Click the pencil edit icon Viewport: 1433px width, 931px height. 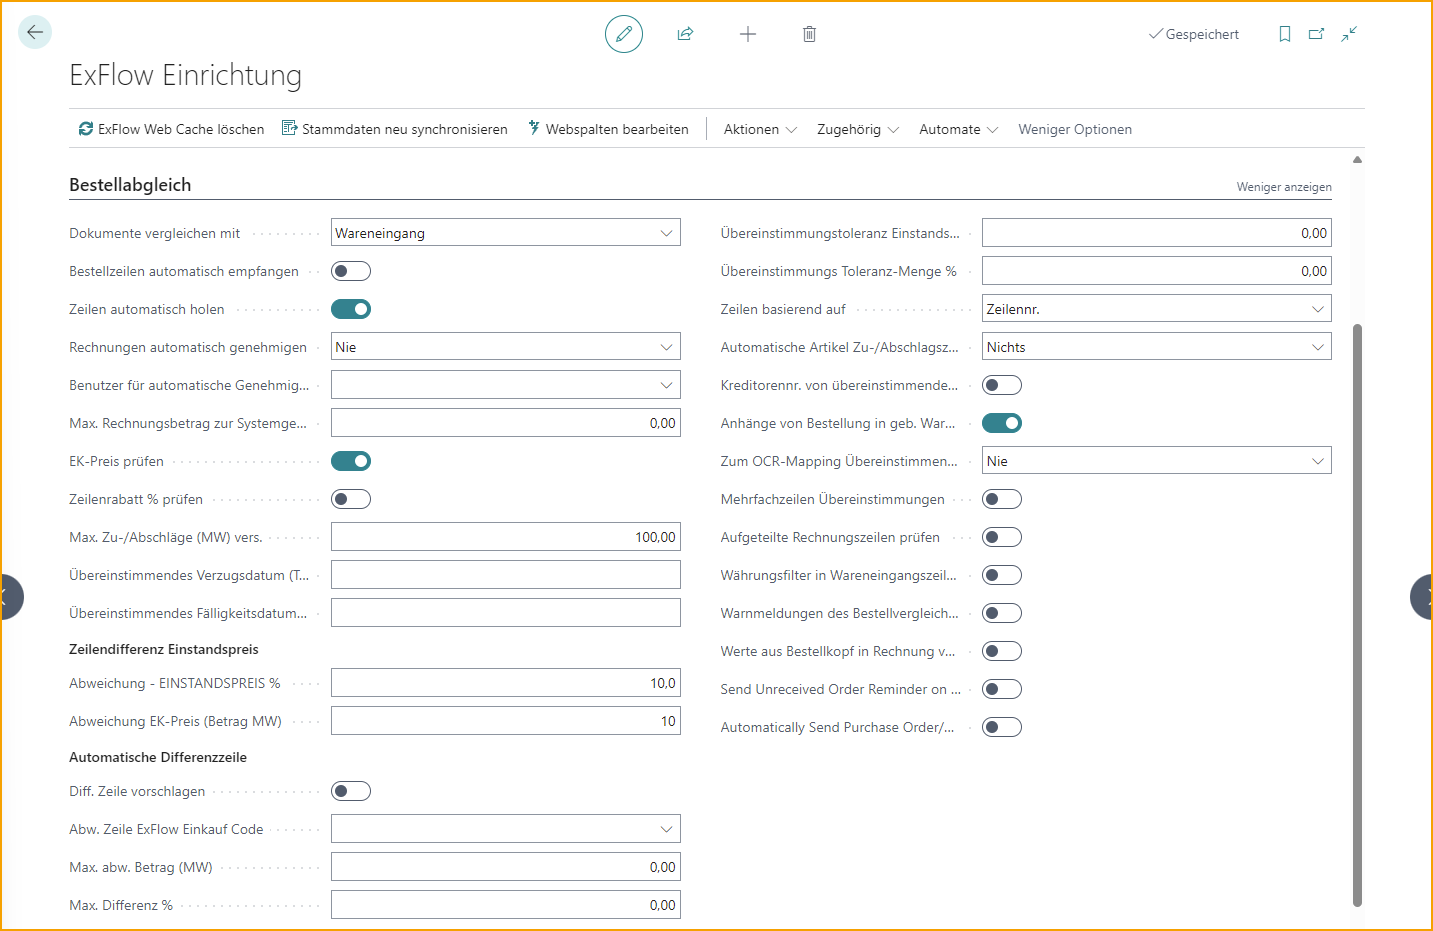pyautogui.click(x=624, y=34)
